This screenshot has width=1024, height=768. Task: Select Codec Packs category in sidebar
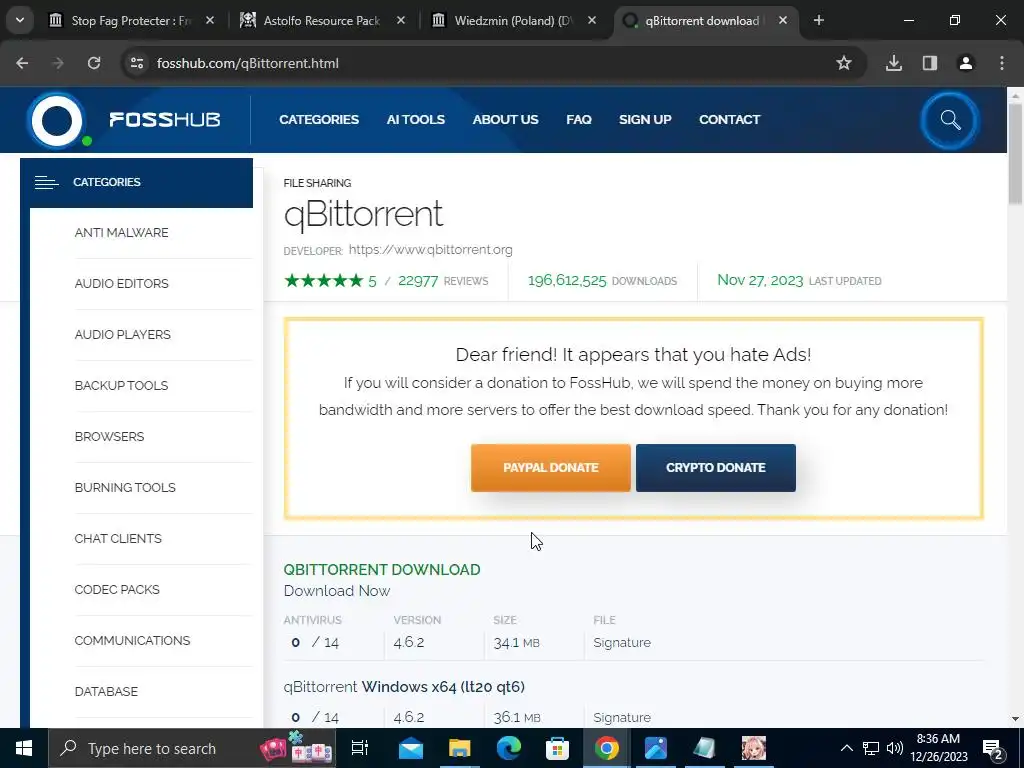pyautogui.click(x=117, y=589)
